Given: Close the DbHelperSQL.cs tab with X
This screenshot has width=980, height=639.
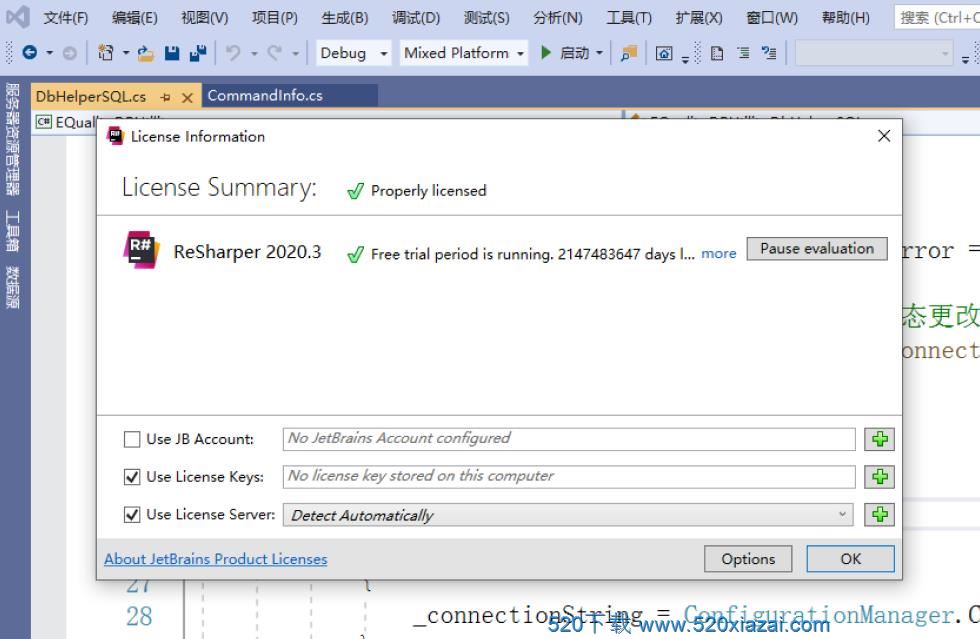Looking at the screenshot, I should 187,97.
